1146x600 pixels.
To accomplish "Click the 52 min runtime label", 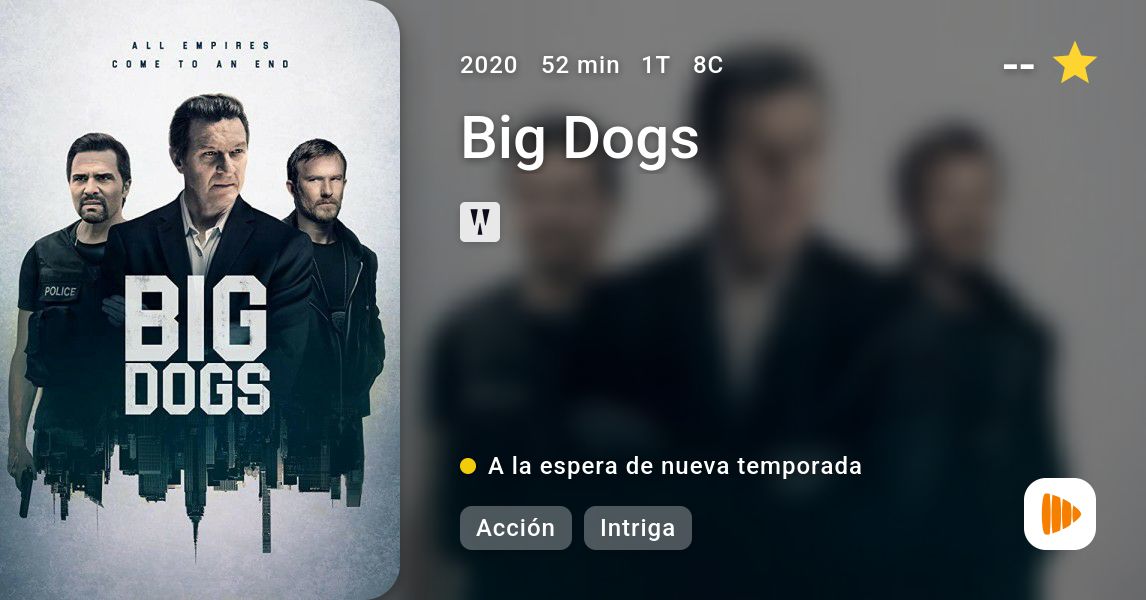I will 580,65.
